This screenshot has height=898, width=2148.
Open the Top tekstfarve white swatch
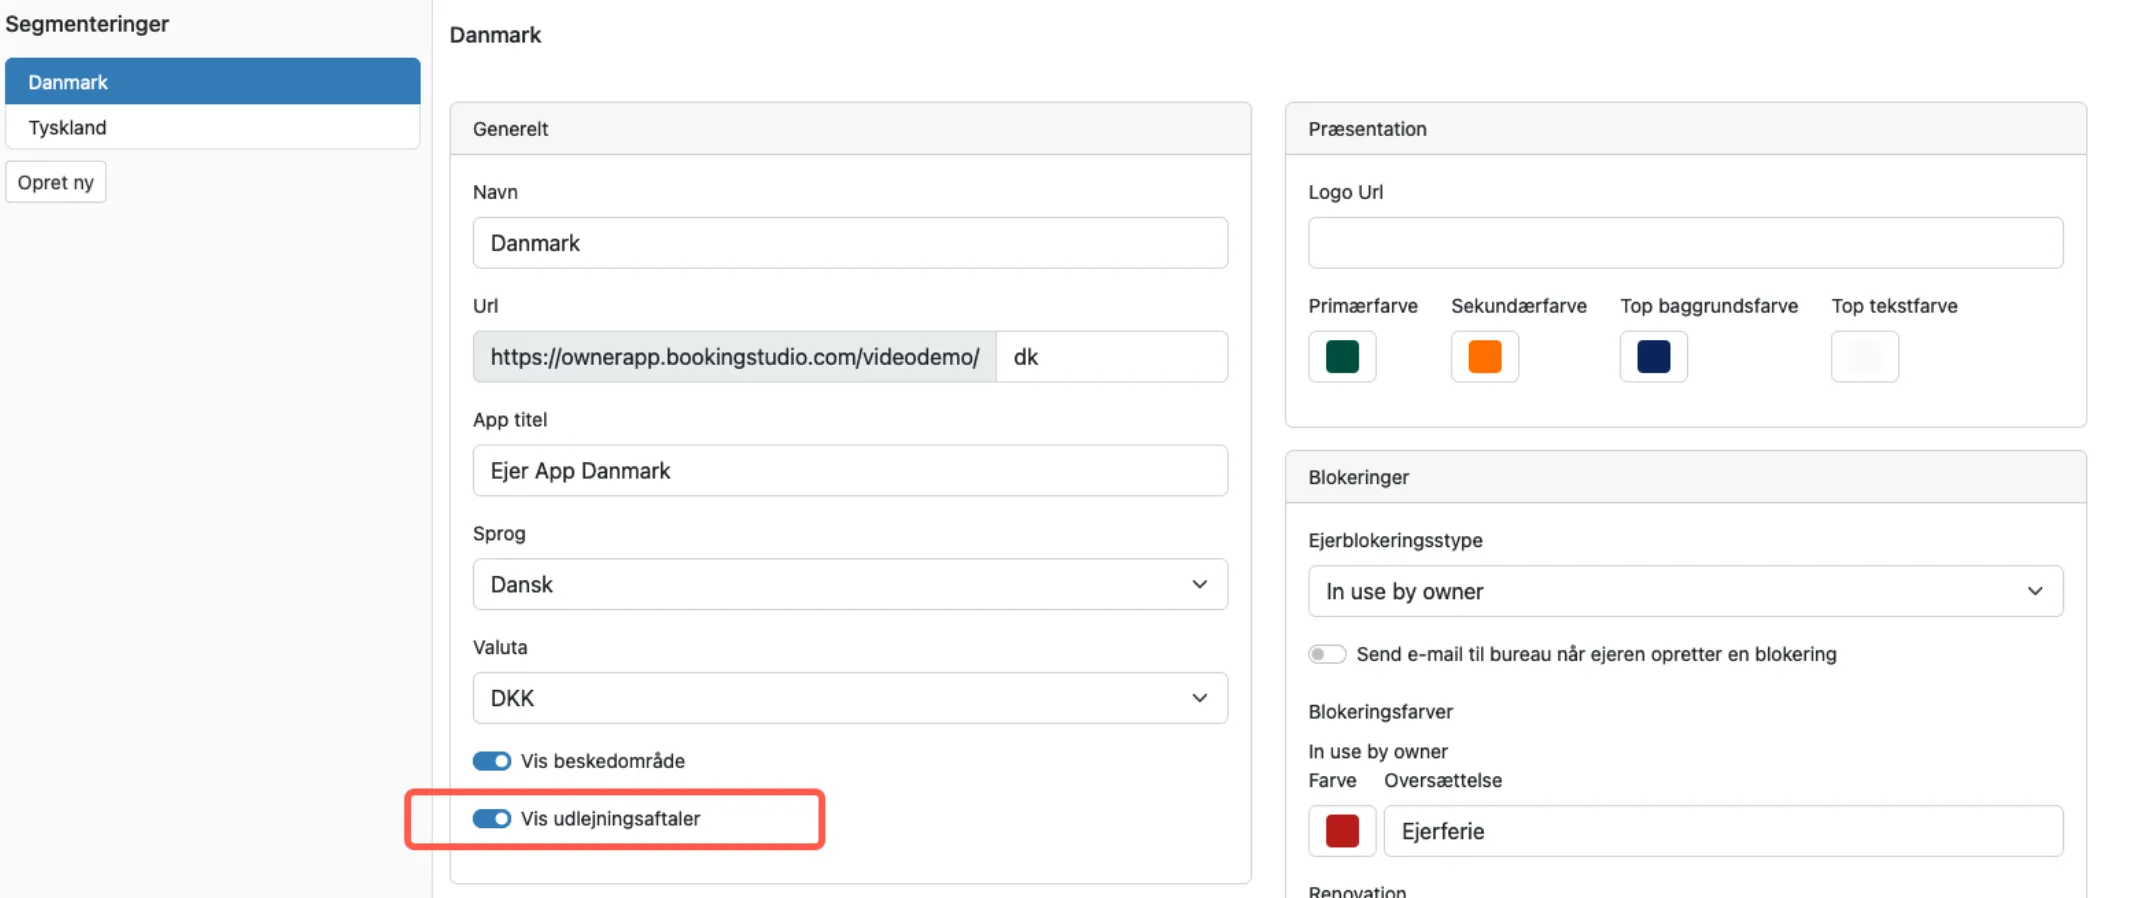(x=1864, y=357)
